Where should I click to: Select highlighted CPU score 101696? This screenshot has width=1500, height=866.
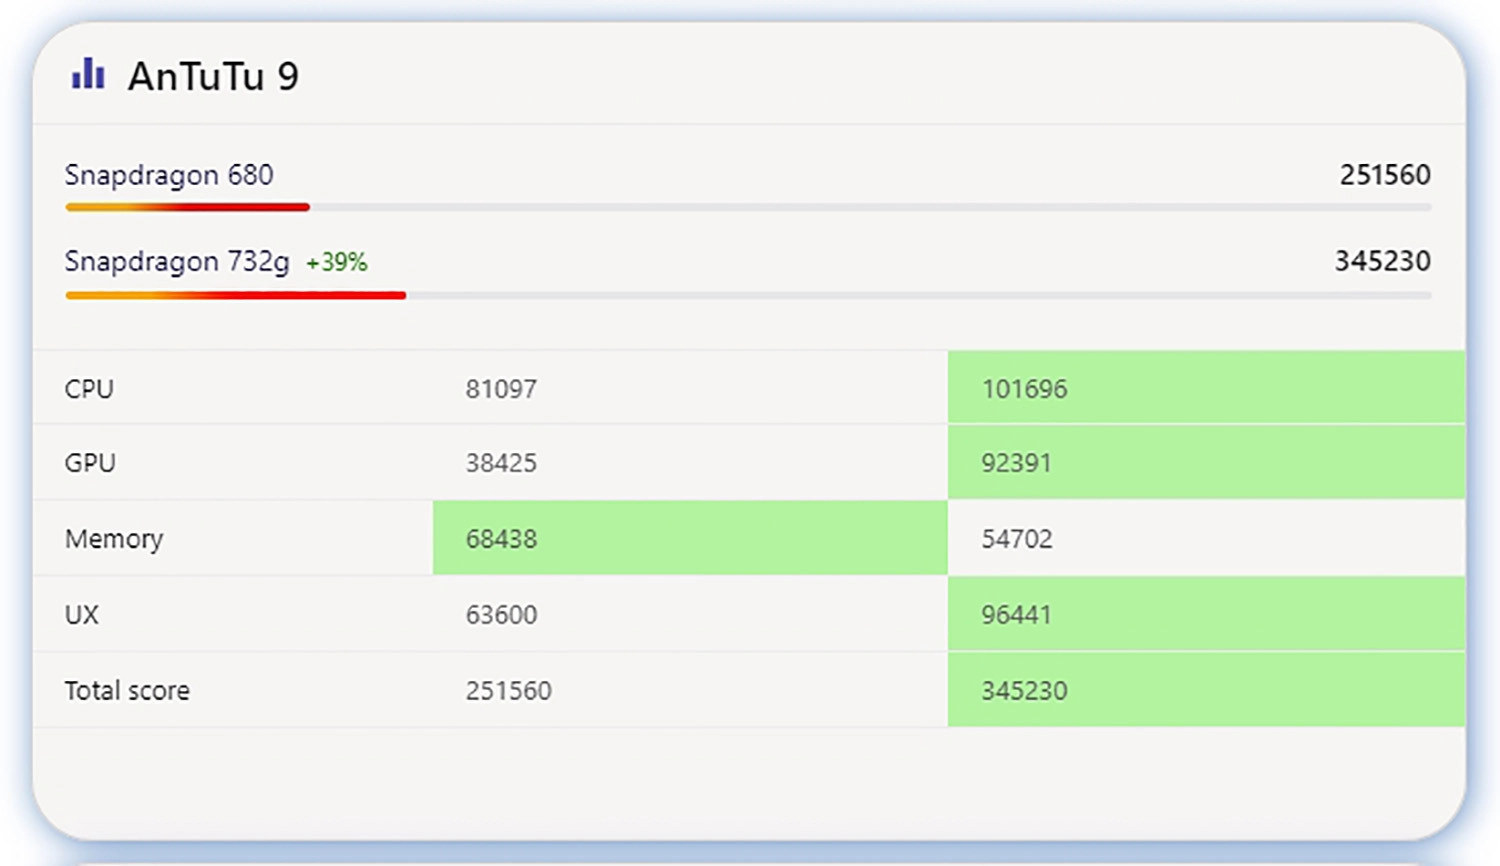pos(1024,389)
